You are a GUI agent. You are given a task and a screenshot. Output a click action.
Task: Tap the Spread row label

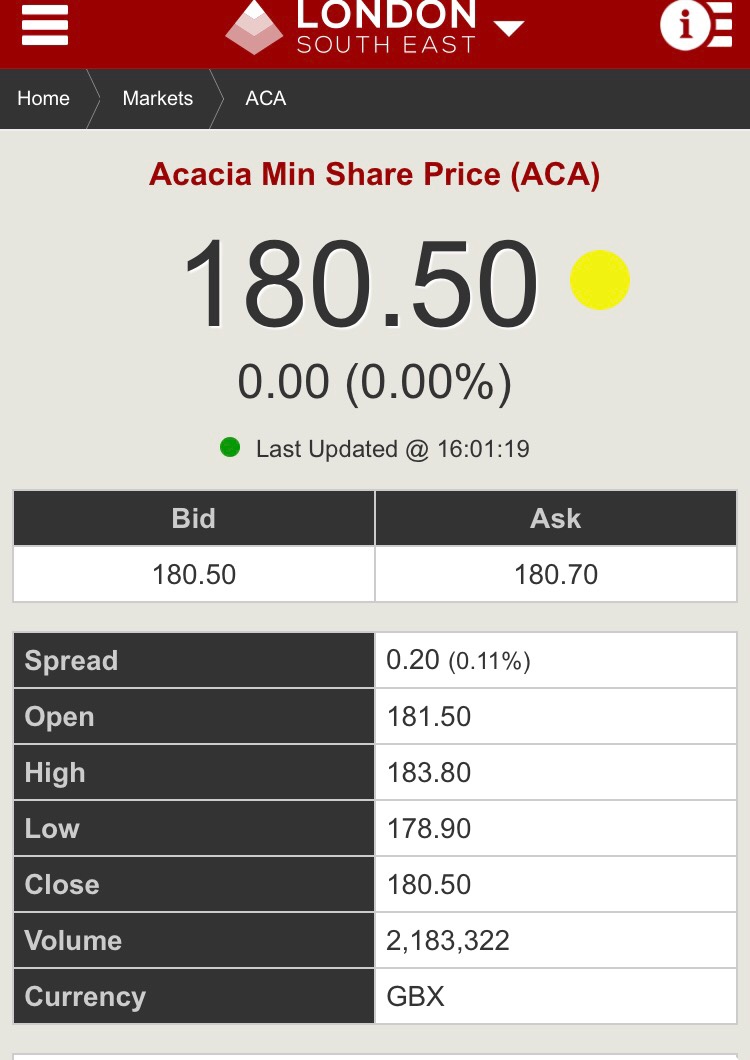(x=71, y=661)
